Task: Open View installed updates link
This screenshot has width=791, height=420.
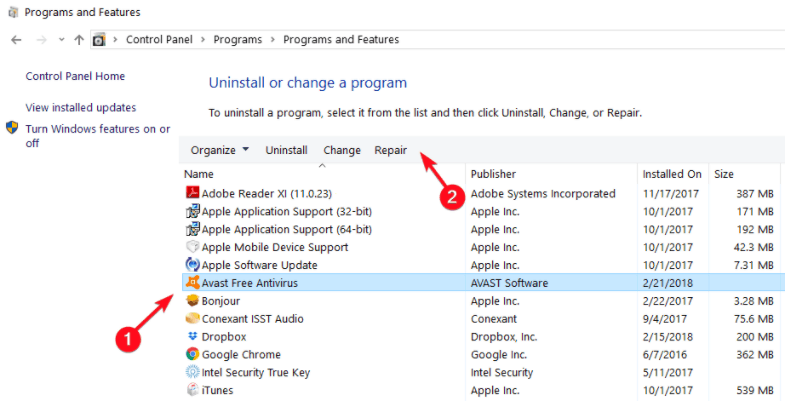Action: (81, 107)
